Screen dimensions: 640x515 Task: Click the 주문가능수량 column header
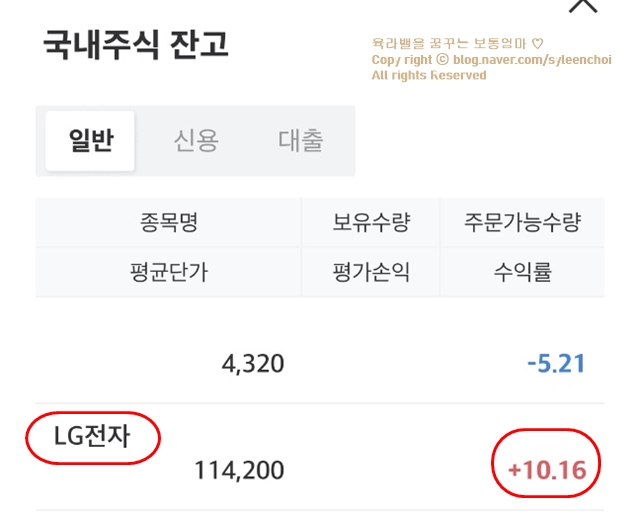tap(522, 223)
